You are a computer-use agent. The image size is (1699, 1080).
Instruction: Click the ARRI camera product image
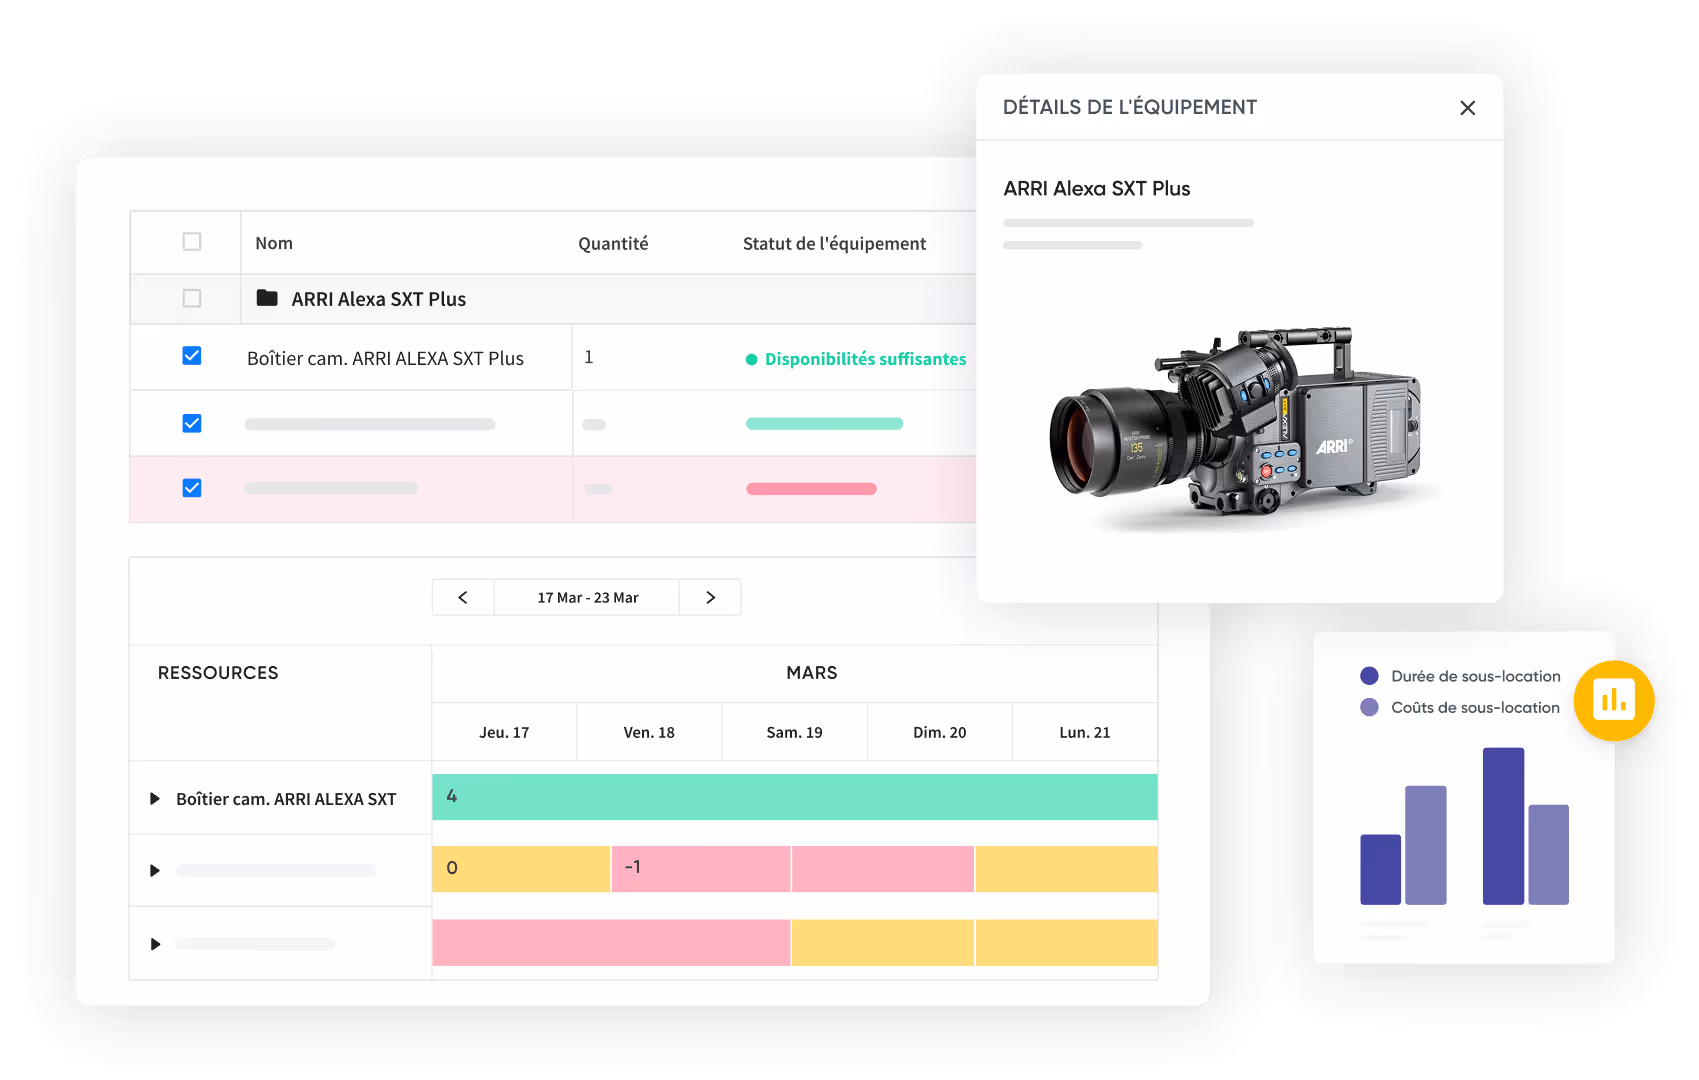[1237, 423]
